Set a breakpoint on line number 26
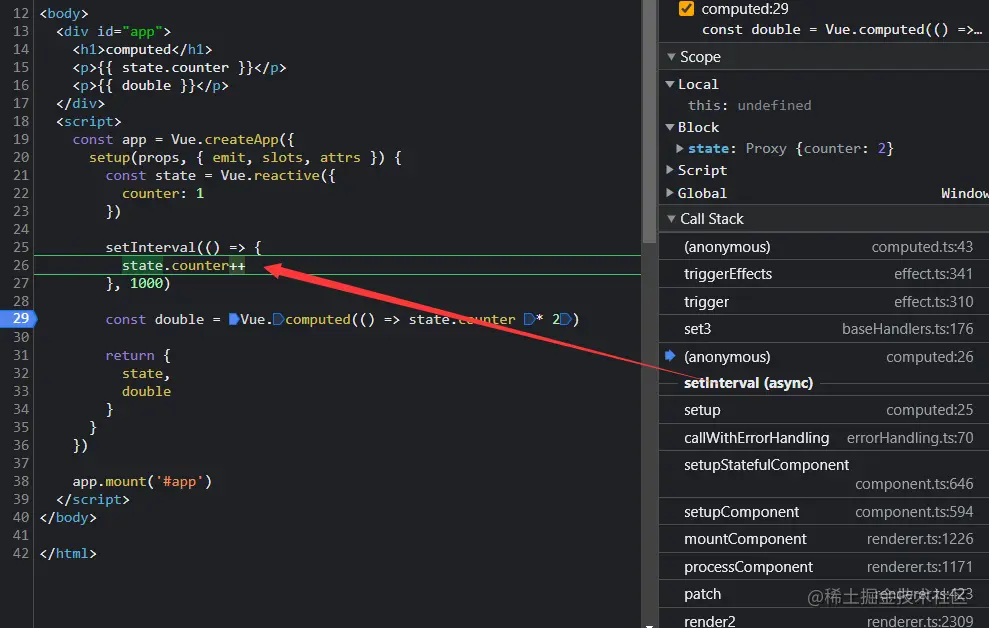Image resolution: width=989 pixels, height=628 pixels. (21, 265)
